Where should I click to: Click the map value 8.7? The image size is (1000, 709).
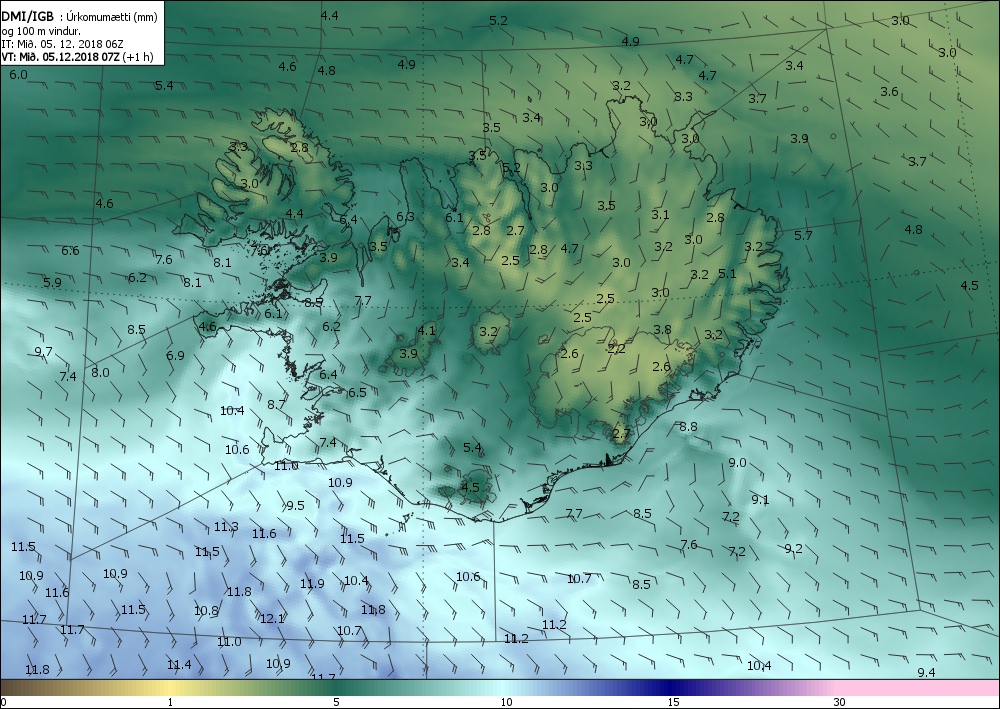point(276,404)
